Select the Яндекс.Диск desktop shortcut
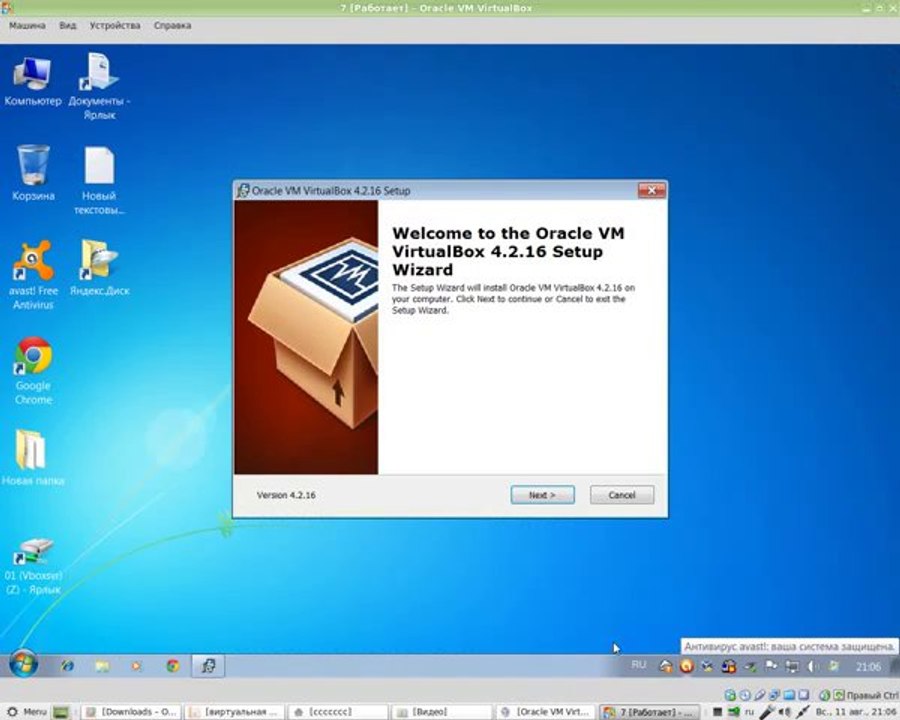This screenshot has height=720, width=900. [x=99, y=268]
